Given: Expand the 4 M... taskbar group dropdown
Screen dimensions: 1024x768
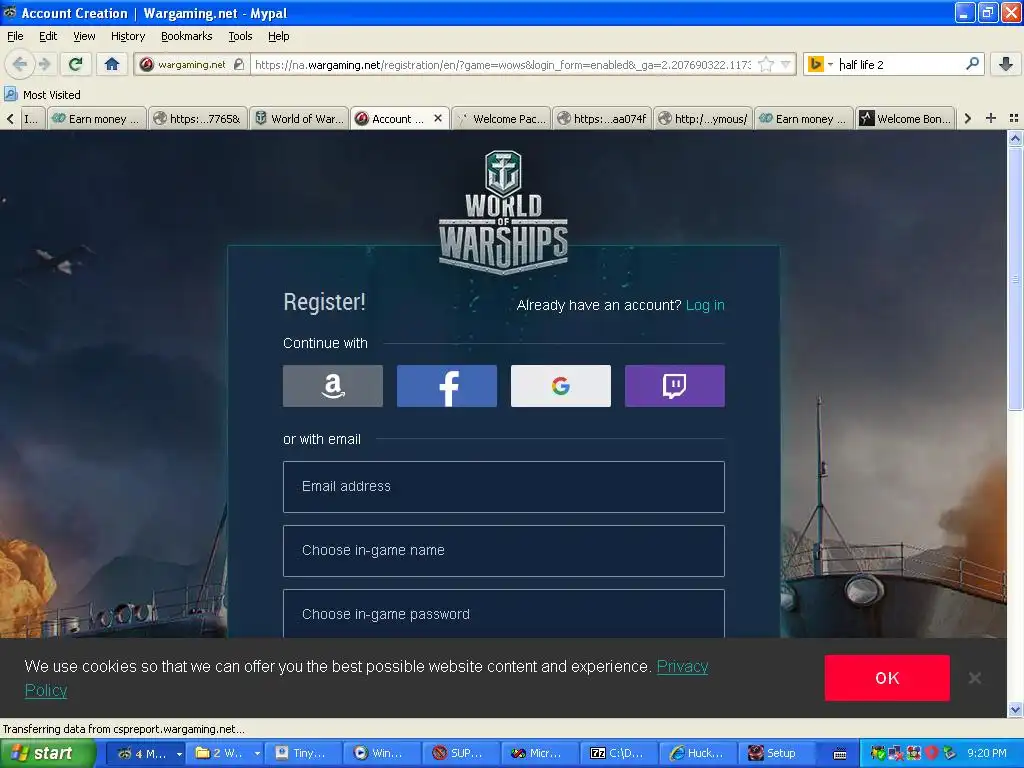Looking at the screenshot, I should [x=179, y=754].
